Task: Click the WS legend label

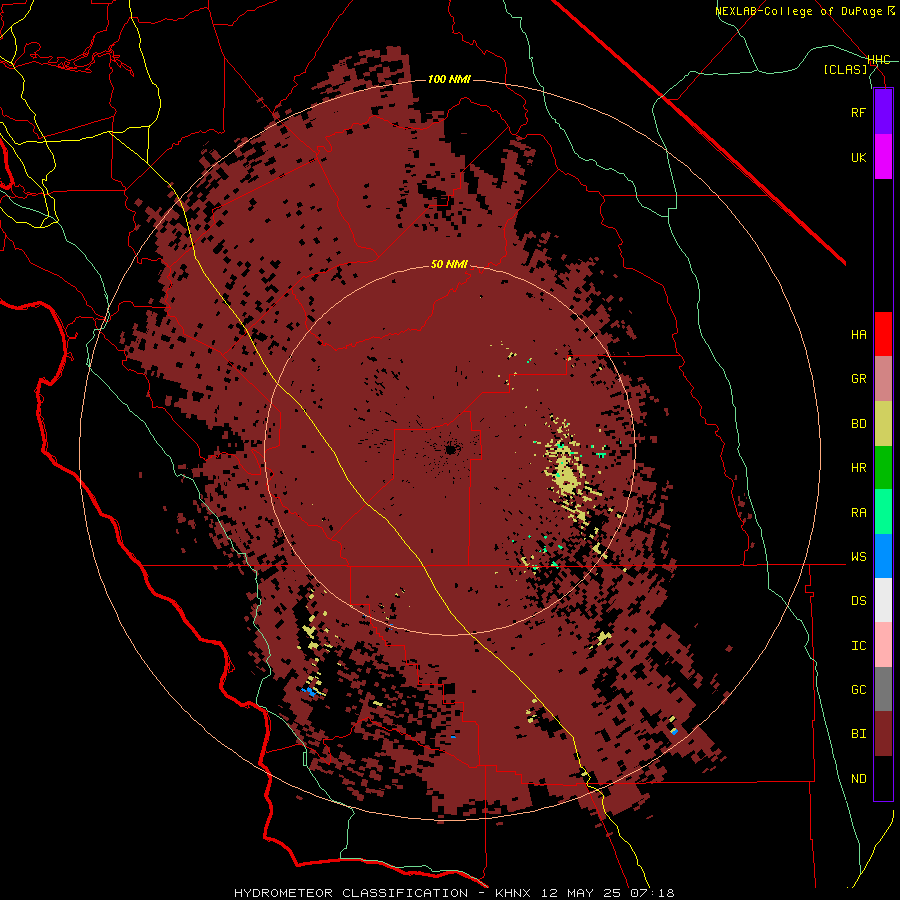Action: point(858,557)
